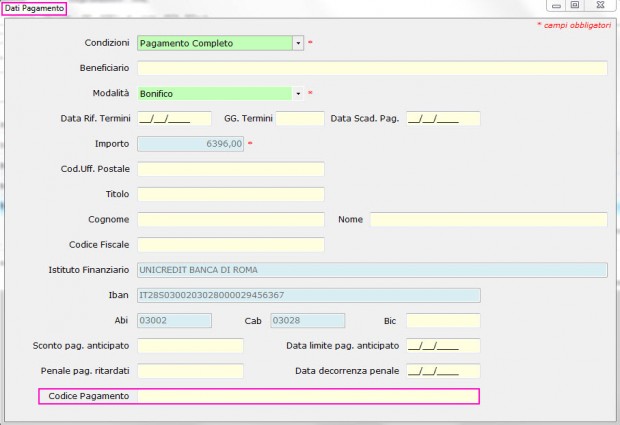Image resolution: width=620 pixels, height=425 pixels.
Task: Click the GG. Termini field
Action: pos(300,119)
